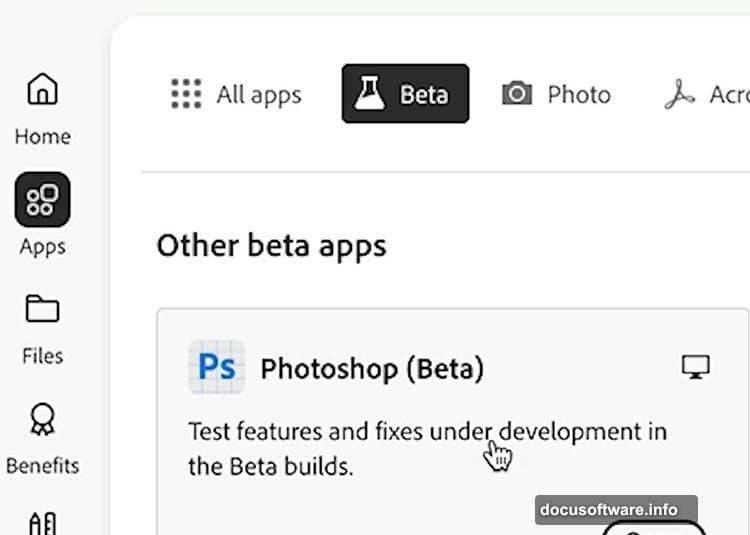The image size is (750, 535).
Task: Open the Photo category tab label
Action: point(579,95)
